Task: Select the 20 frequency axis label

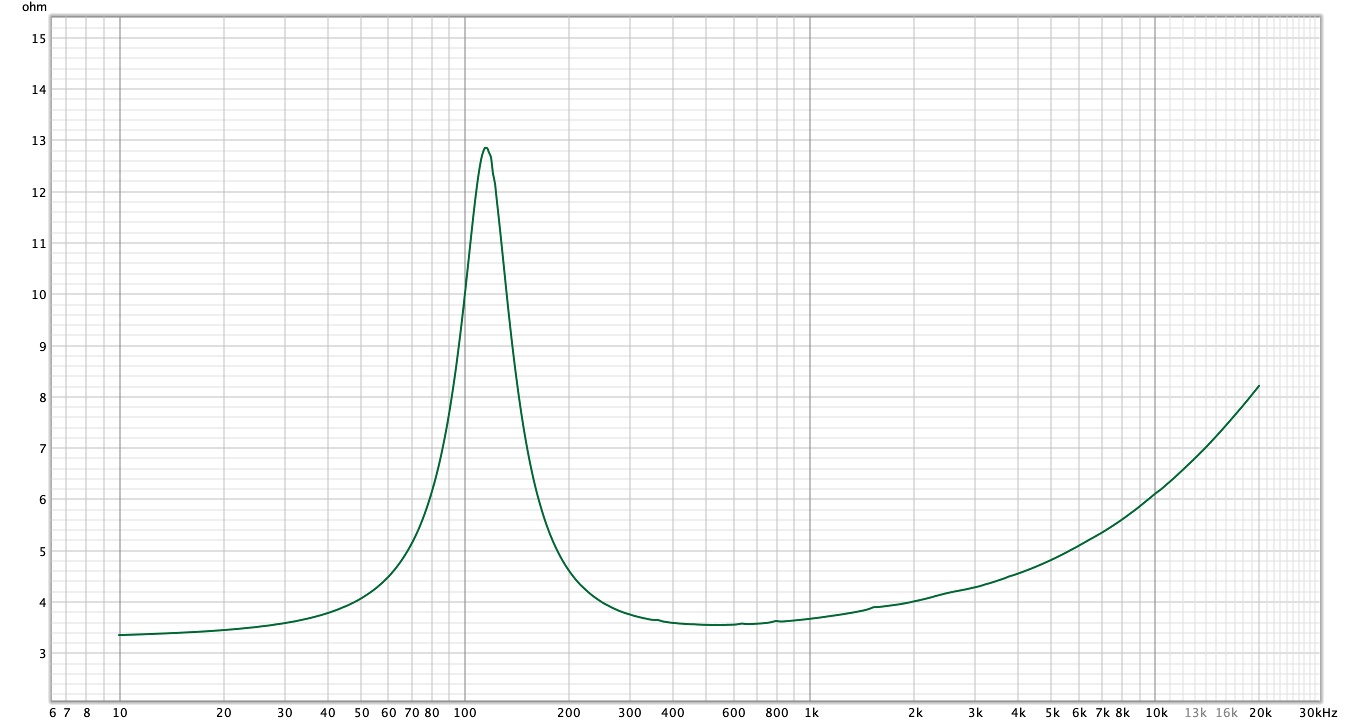Action: 224,713
